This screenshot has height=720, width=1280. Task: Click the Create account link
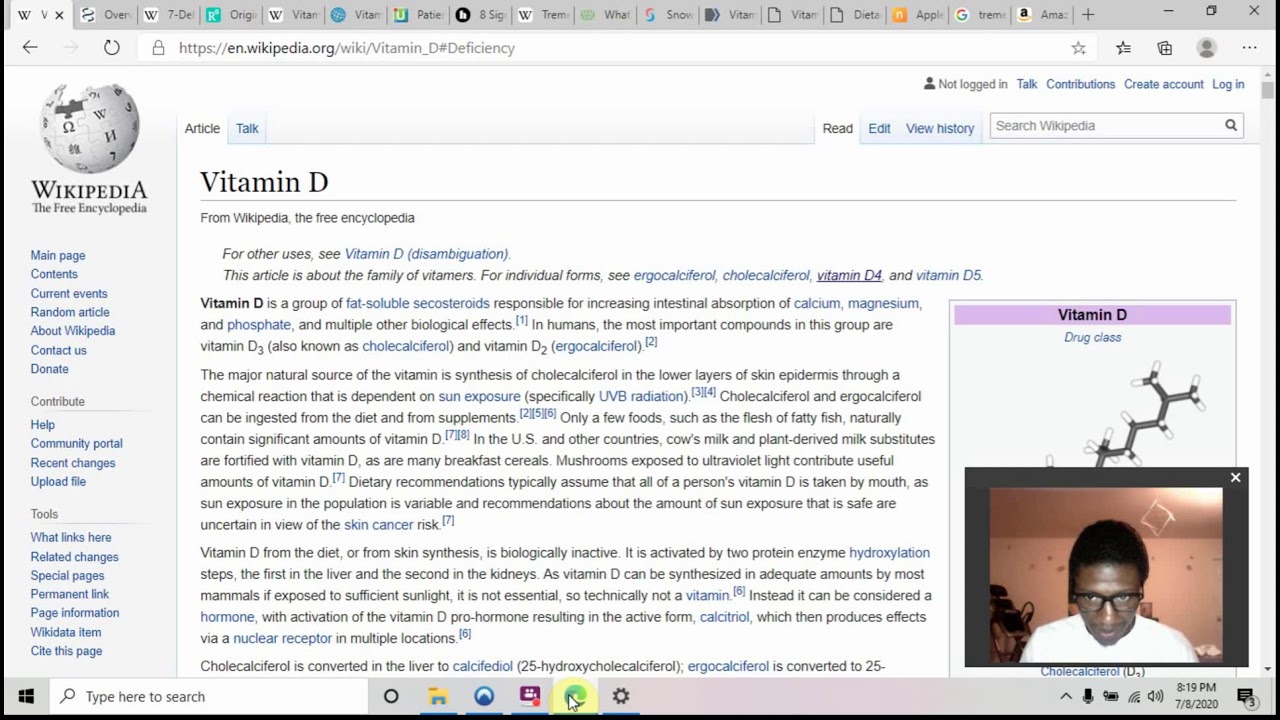(1163, 84)
